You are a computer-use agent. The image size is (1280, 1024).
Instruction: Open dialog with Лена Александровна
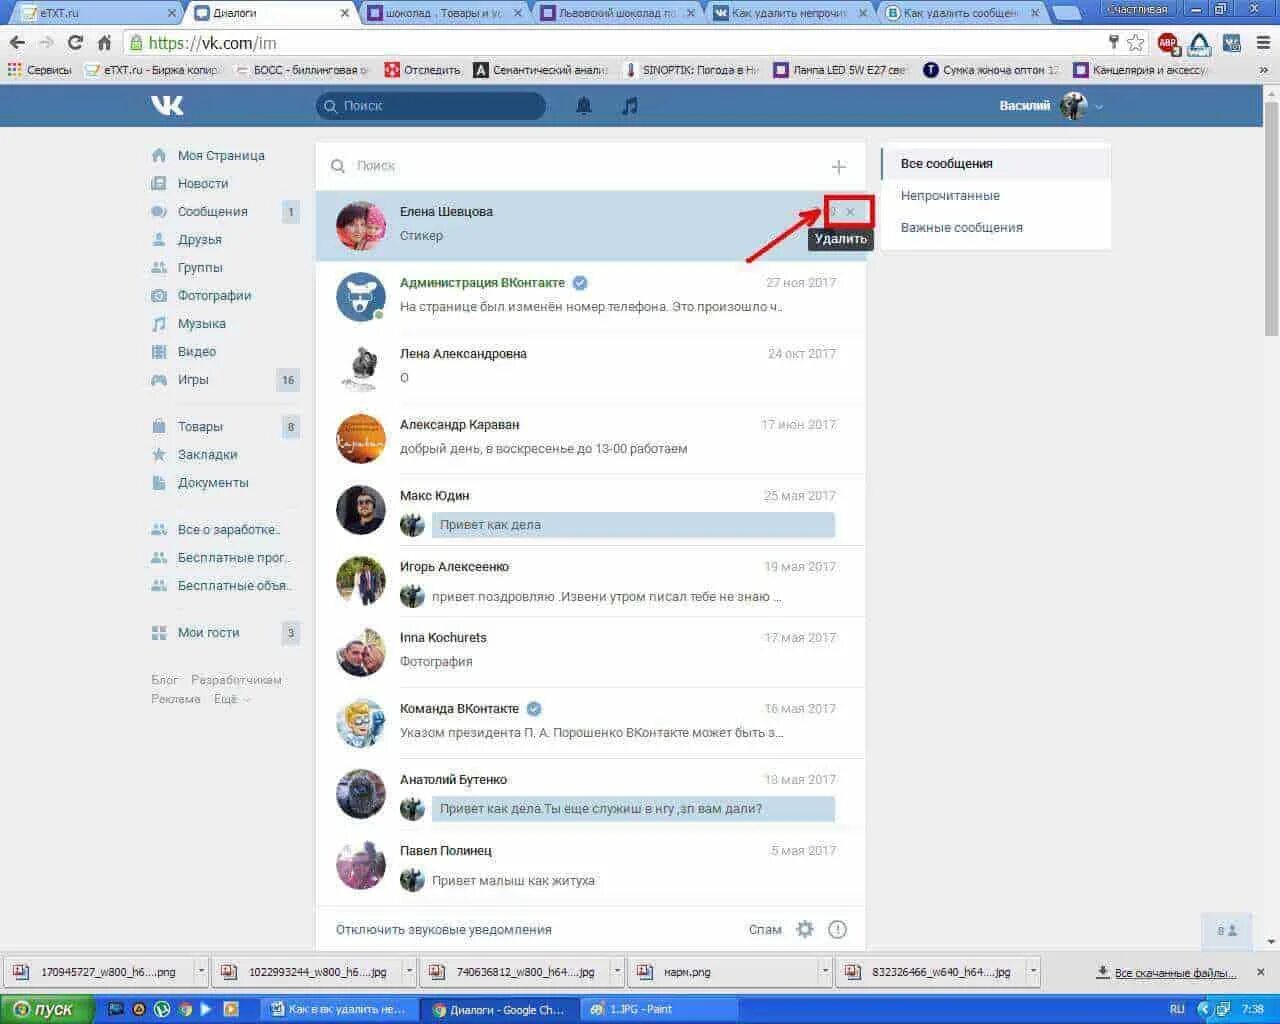pos(590,367)
